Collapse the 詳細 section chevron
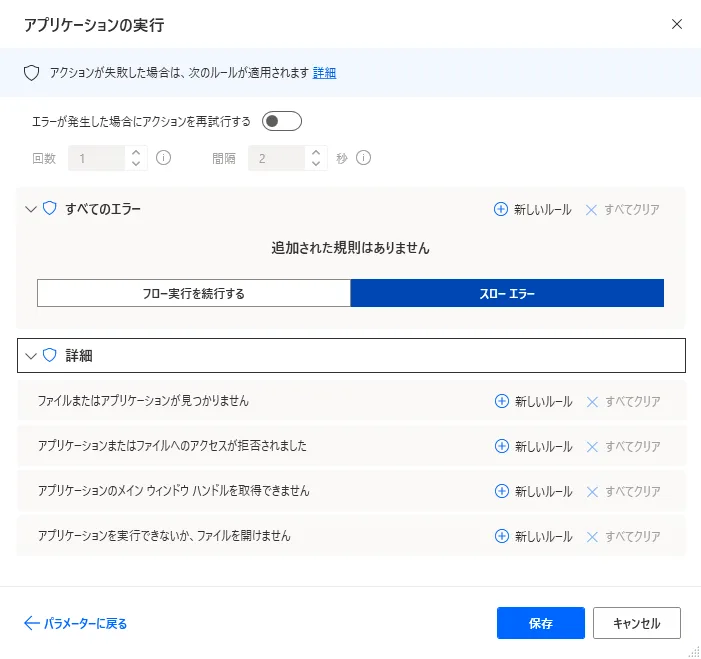The width and height of the screenshot is (701, 659). click(x=30, y=355)
